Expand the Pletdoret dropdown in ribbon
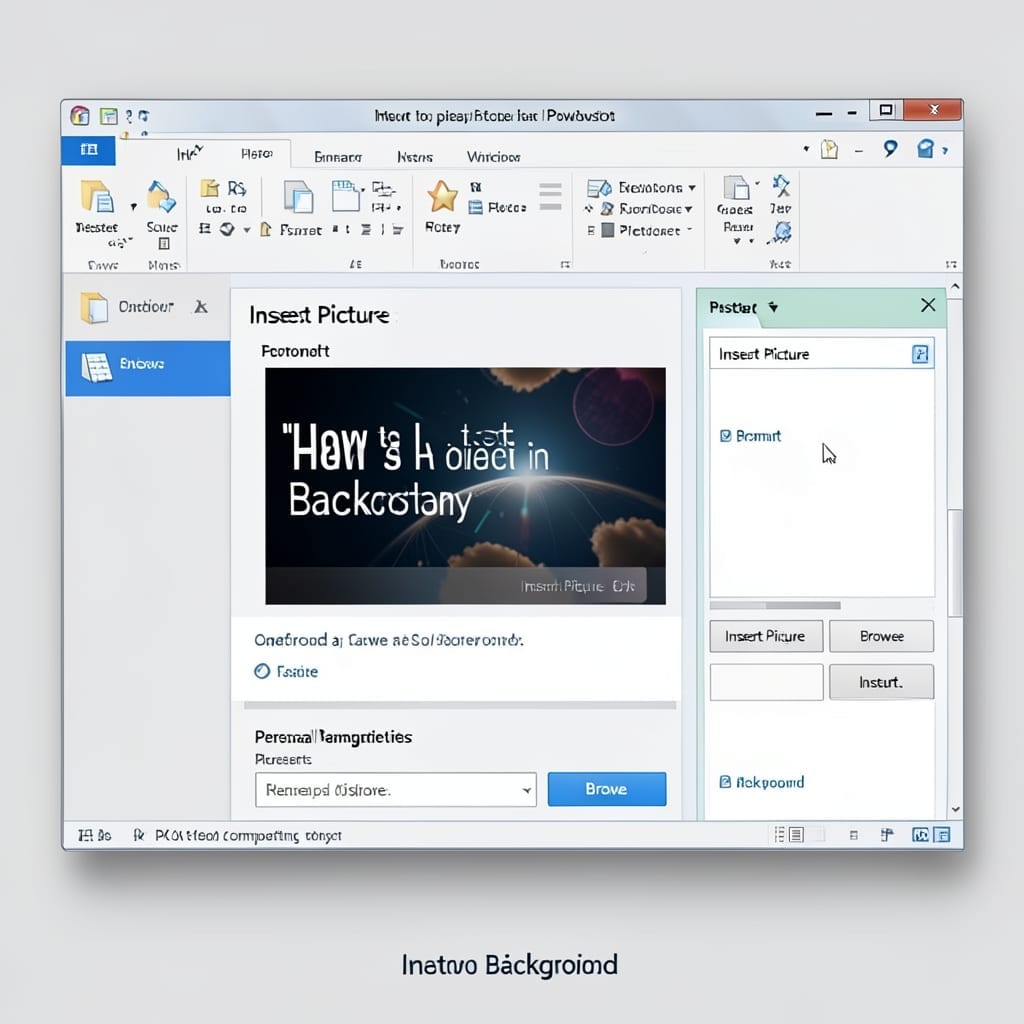Screen dimensions: 1024x1024 pyautogui.click(x=690, y=229)
